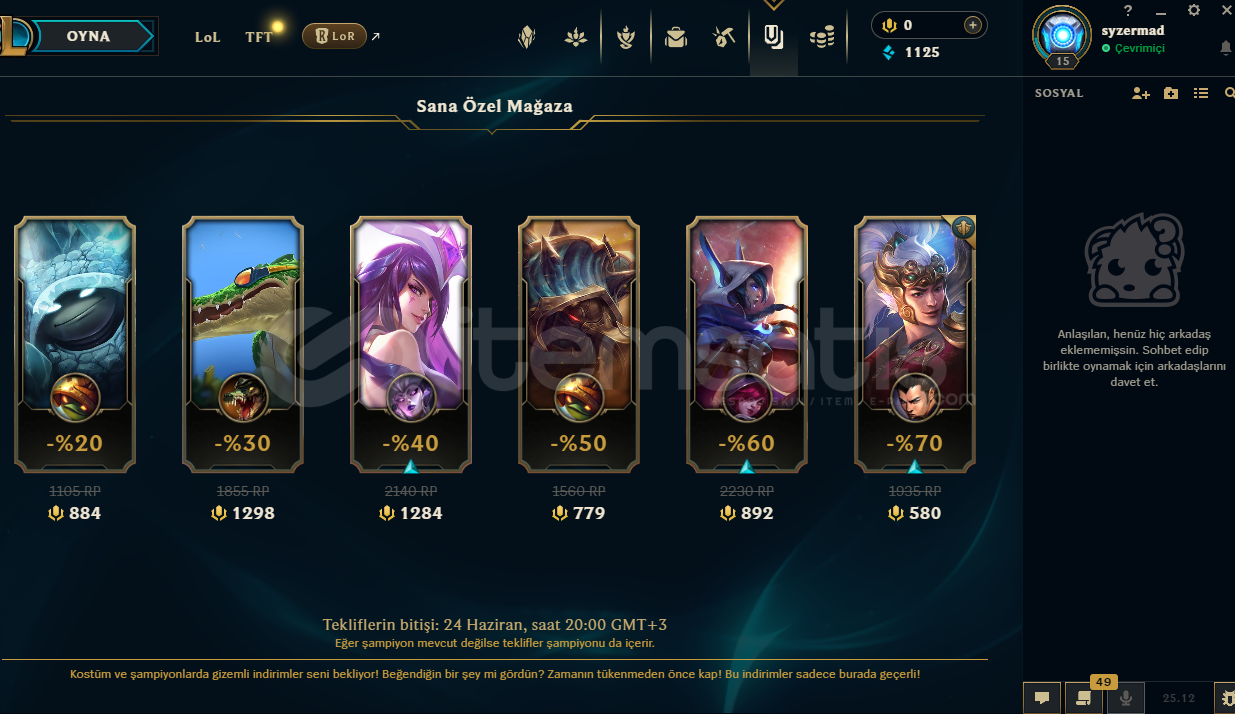Open the Collection backpack icon
1235x714 pixels.
(675, 38)
